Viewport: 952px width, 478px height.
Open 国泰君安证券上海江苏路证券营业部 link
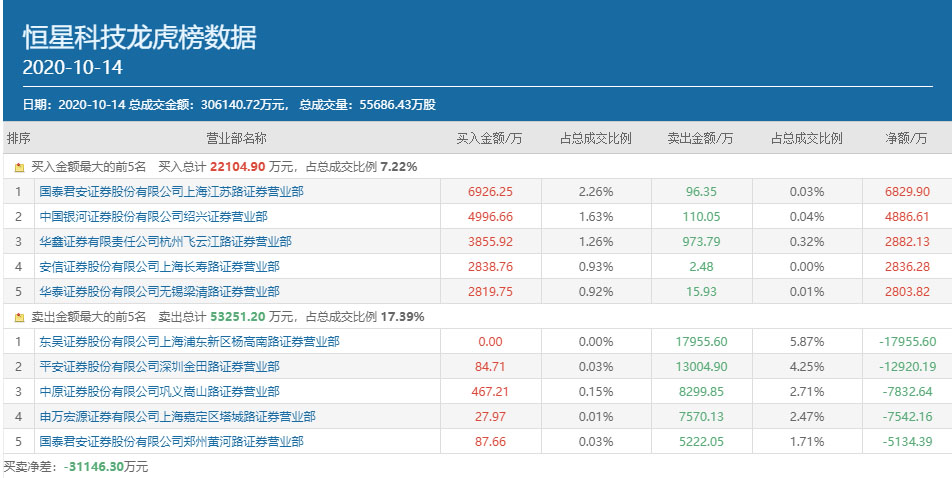pyautogui.click(x=171, y=192)
